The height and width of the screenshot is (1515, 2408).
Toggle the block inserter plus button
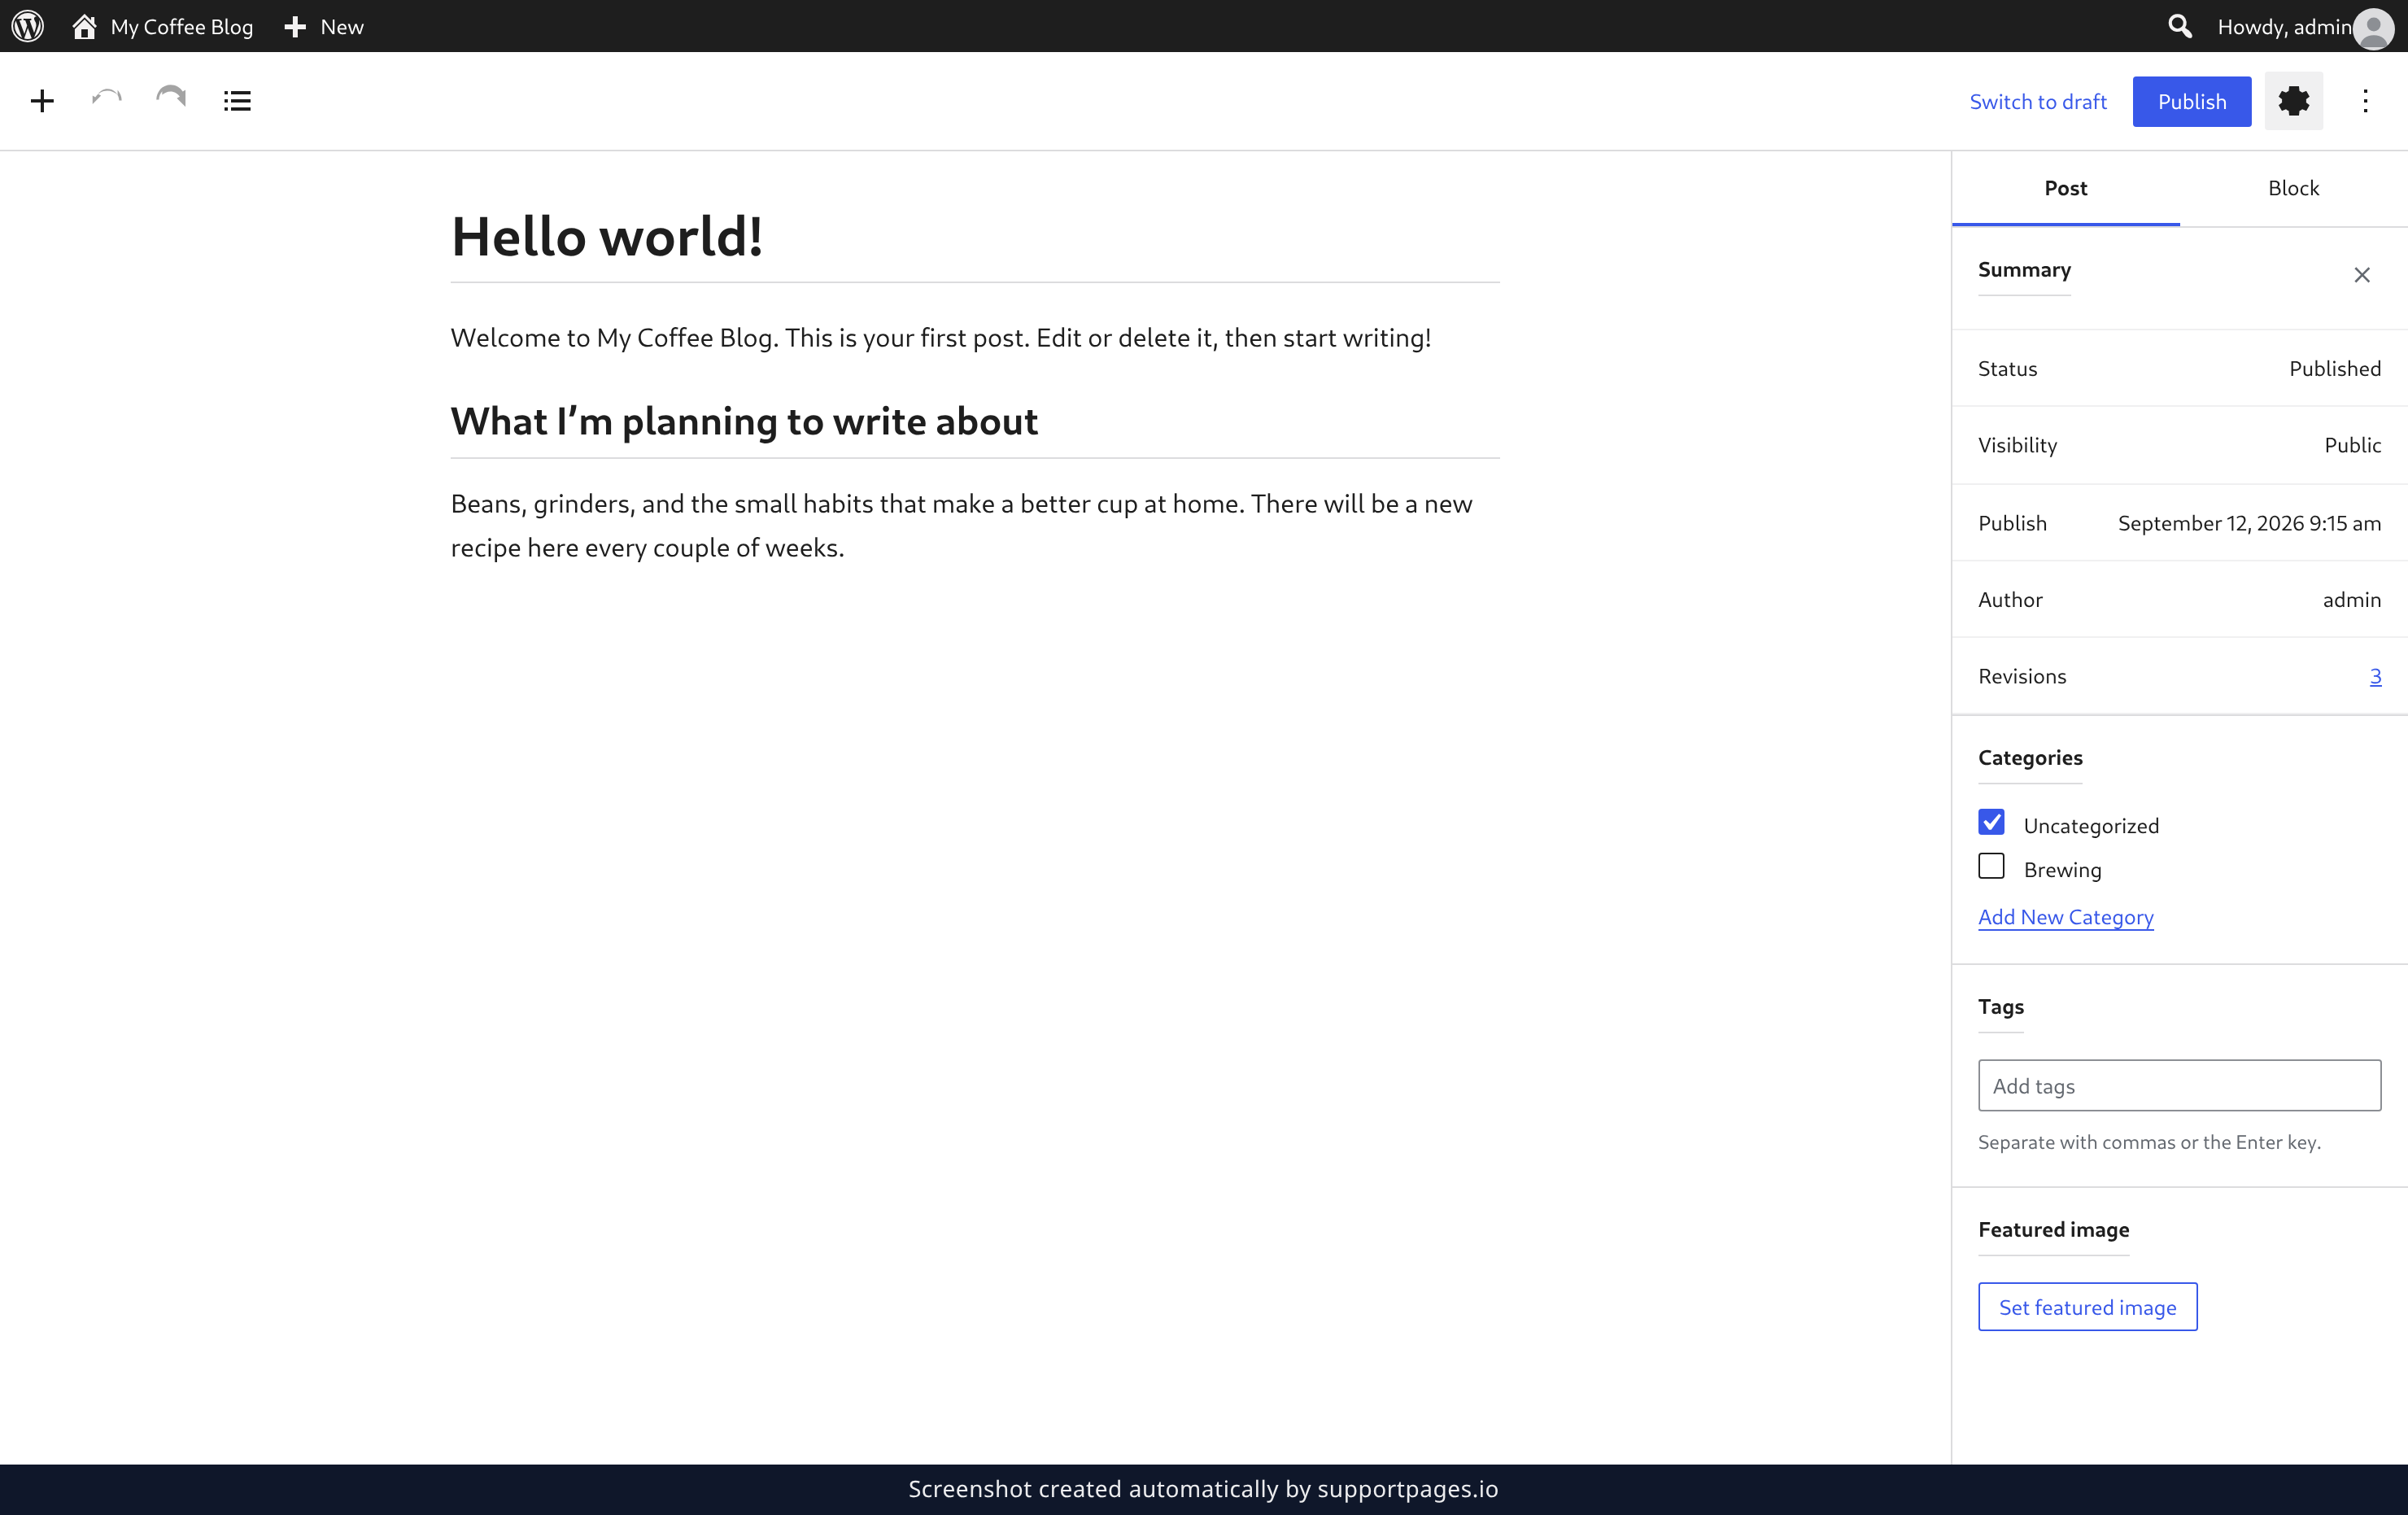(x=42, y=101)
